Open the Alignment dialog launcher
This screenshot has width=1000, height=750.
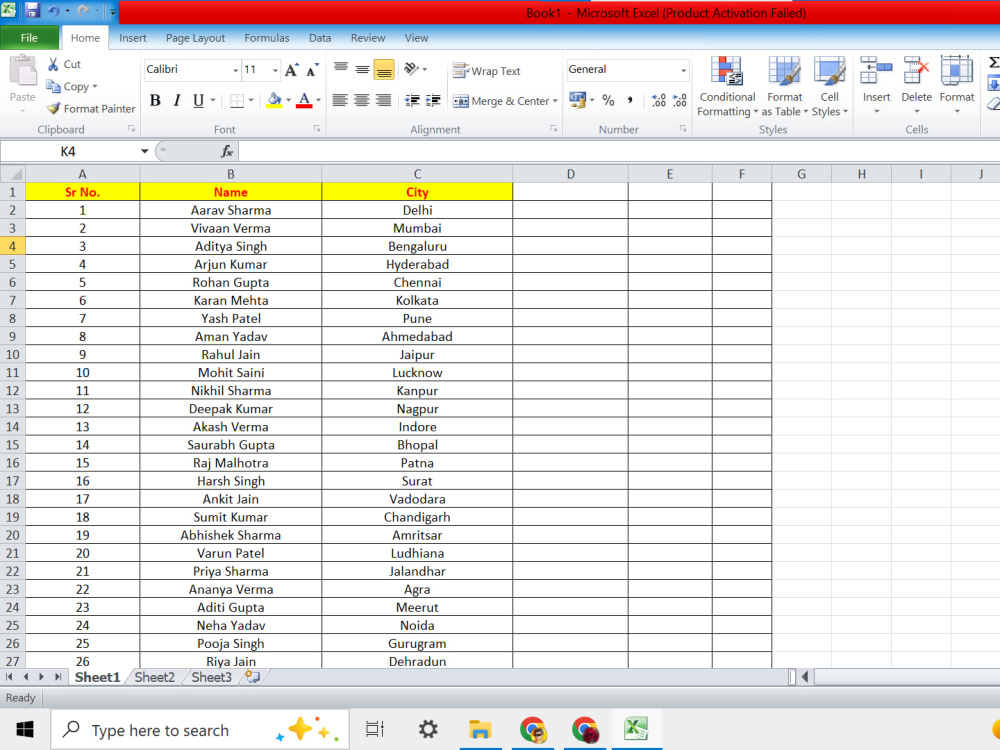[554, 129]
